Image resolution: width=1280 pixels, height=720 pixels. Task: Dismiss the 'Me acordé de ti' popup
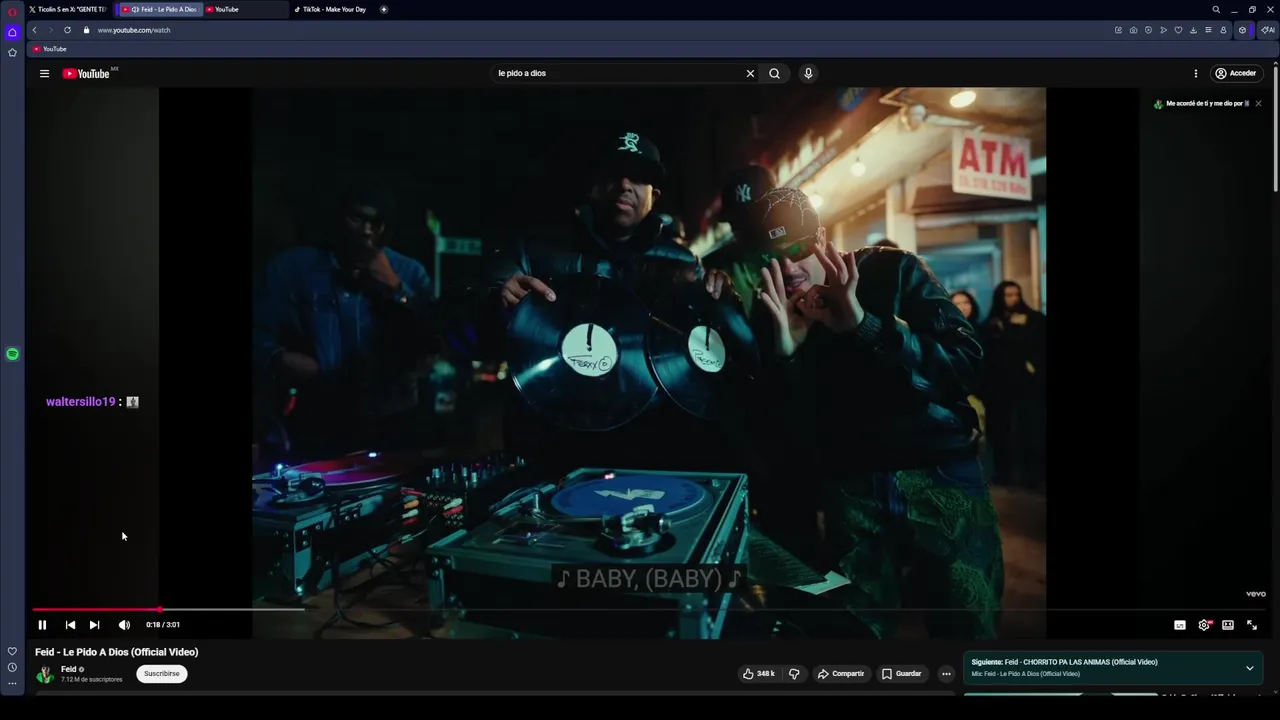pos(1258,104)
